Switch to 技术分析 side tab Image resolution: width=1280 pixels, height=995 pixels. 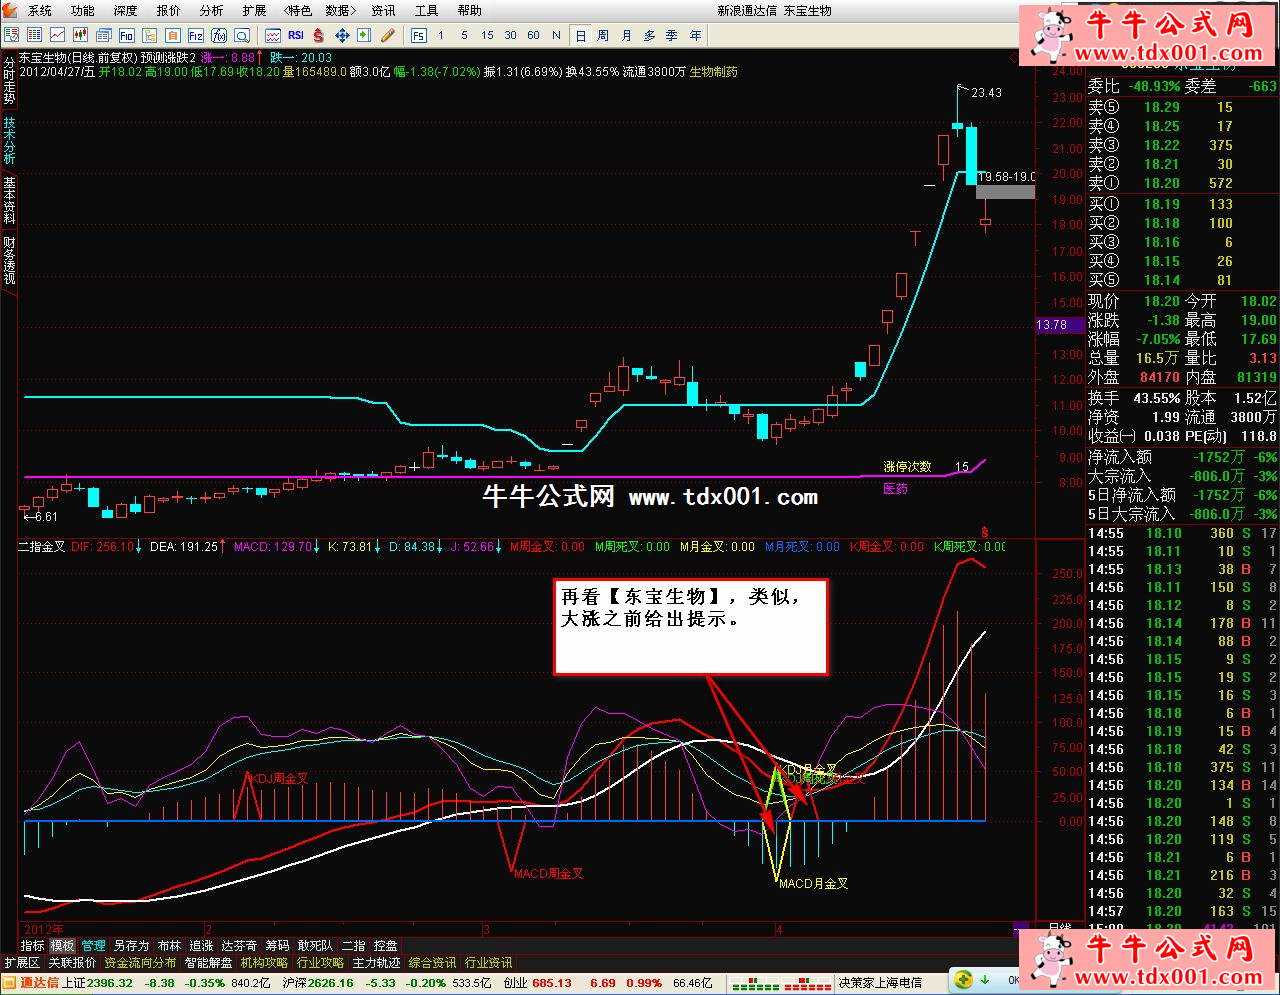(9, 141)
